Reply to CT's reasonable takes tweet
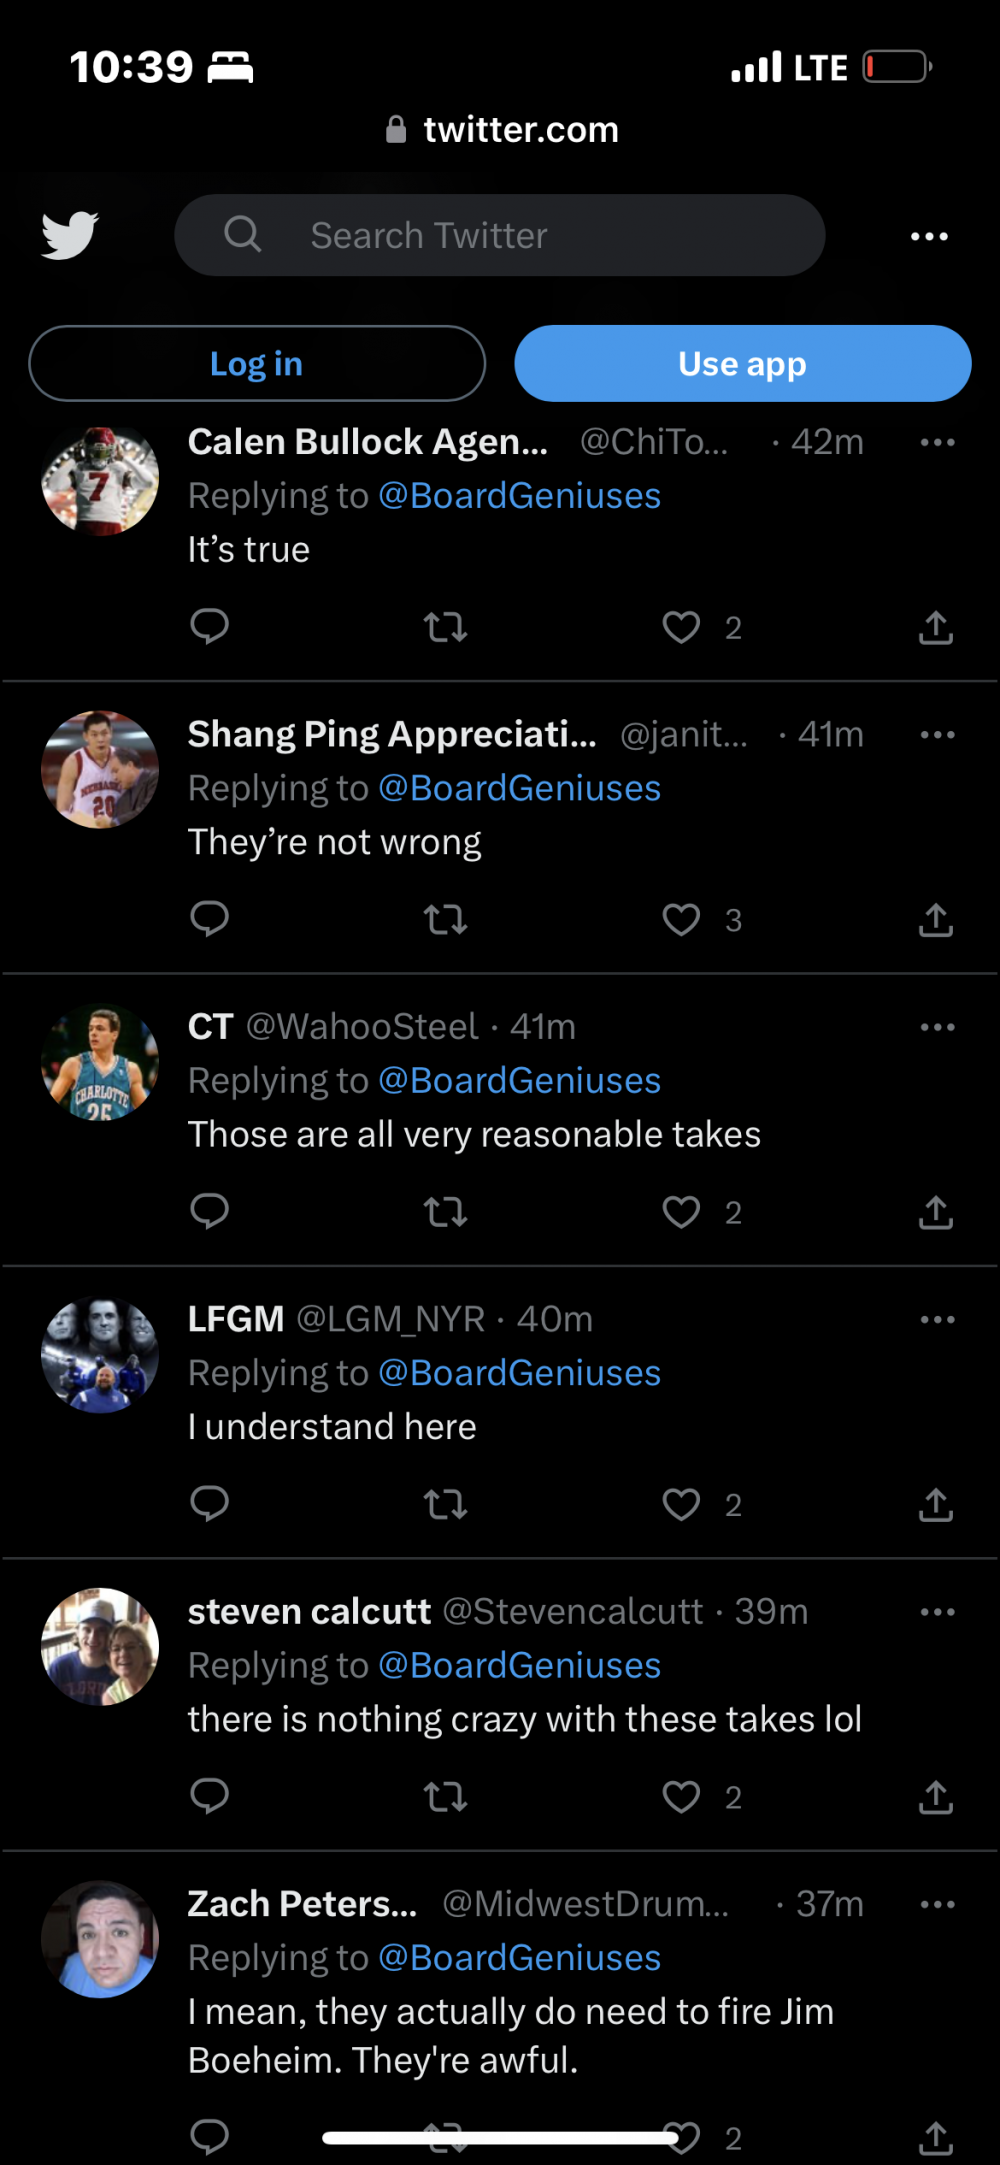Image resolution: width=1000 pixels, height=2165 pixels. pyautogui.click(x=210, y=1212)
